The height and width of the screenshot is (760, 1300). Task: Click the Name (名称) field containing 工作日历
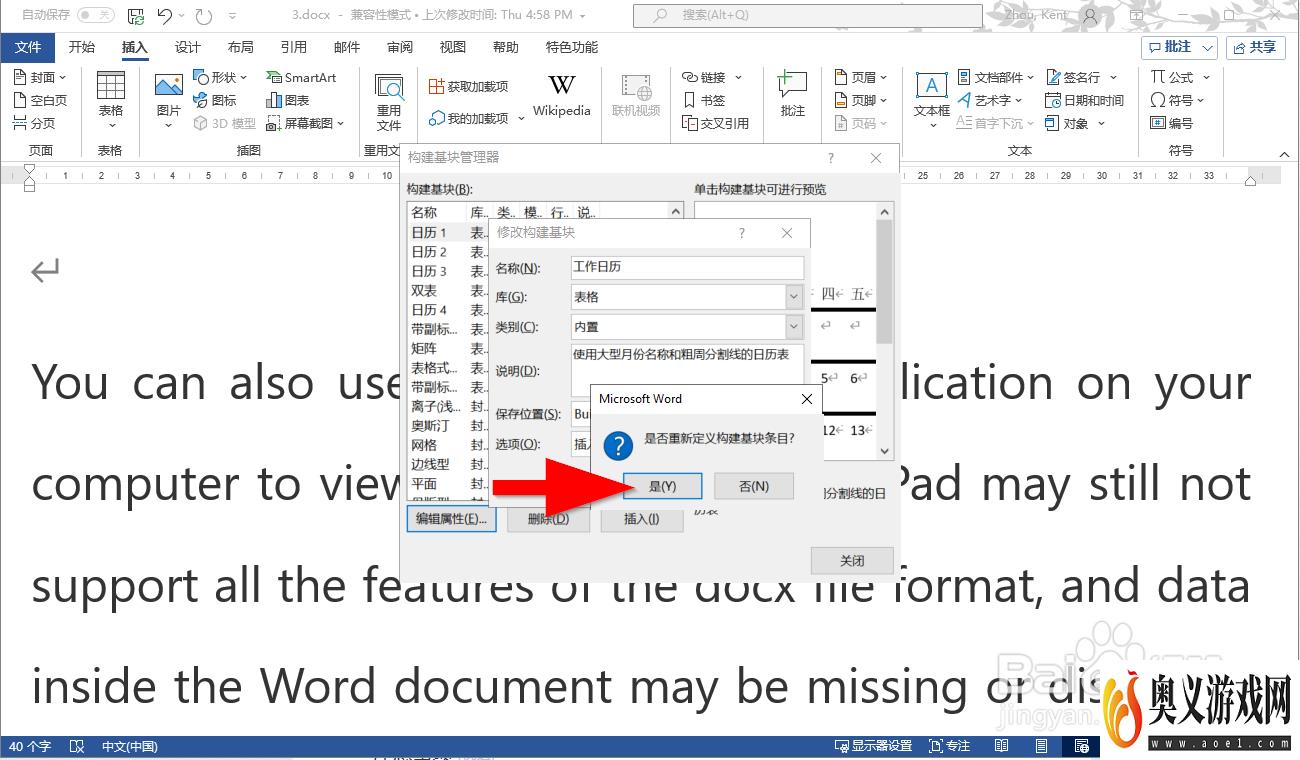[x=687, y=267]
